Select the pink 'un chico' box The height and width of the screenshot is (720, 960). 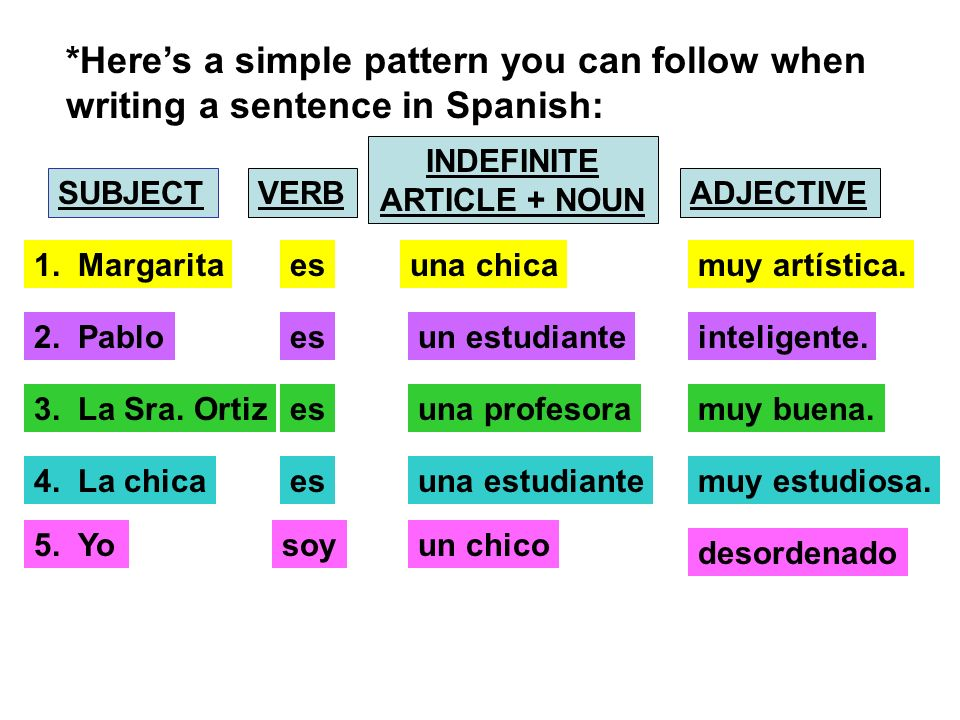(484, 544)
